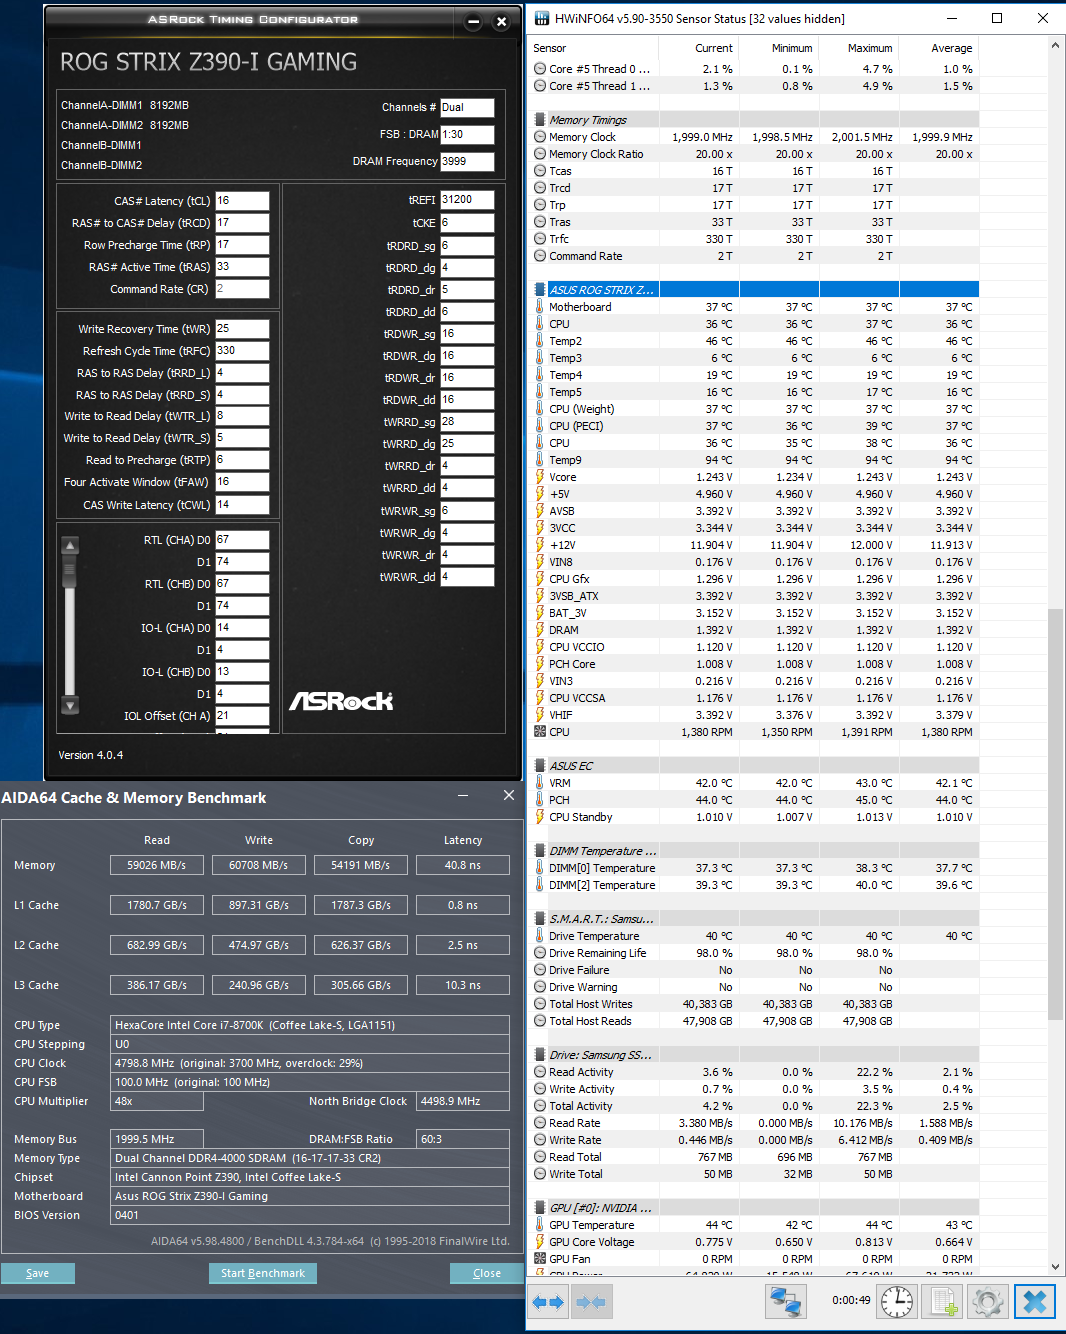The height and width of the screenshot is (1334, 1066).
Task: Click the RTL (CHA) D0 field showing 67
Action: (x=242, y=540)
